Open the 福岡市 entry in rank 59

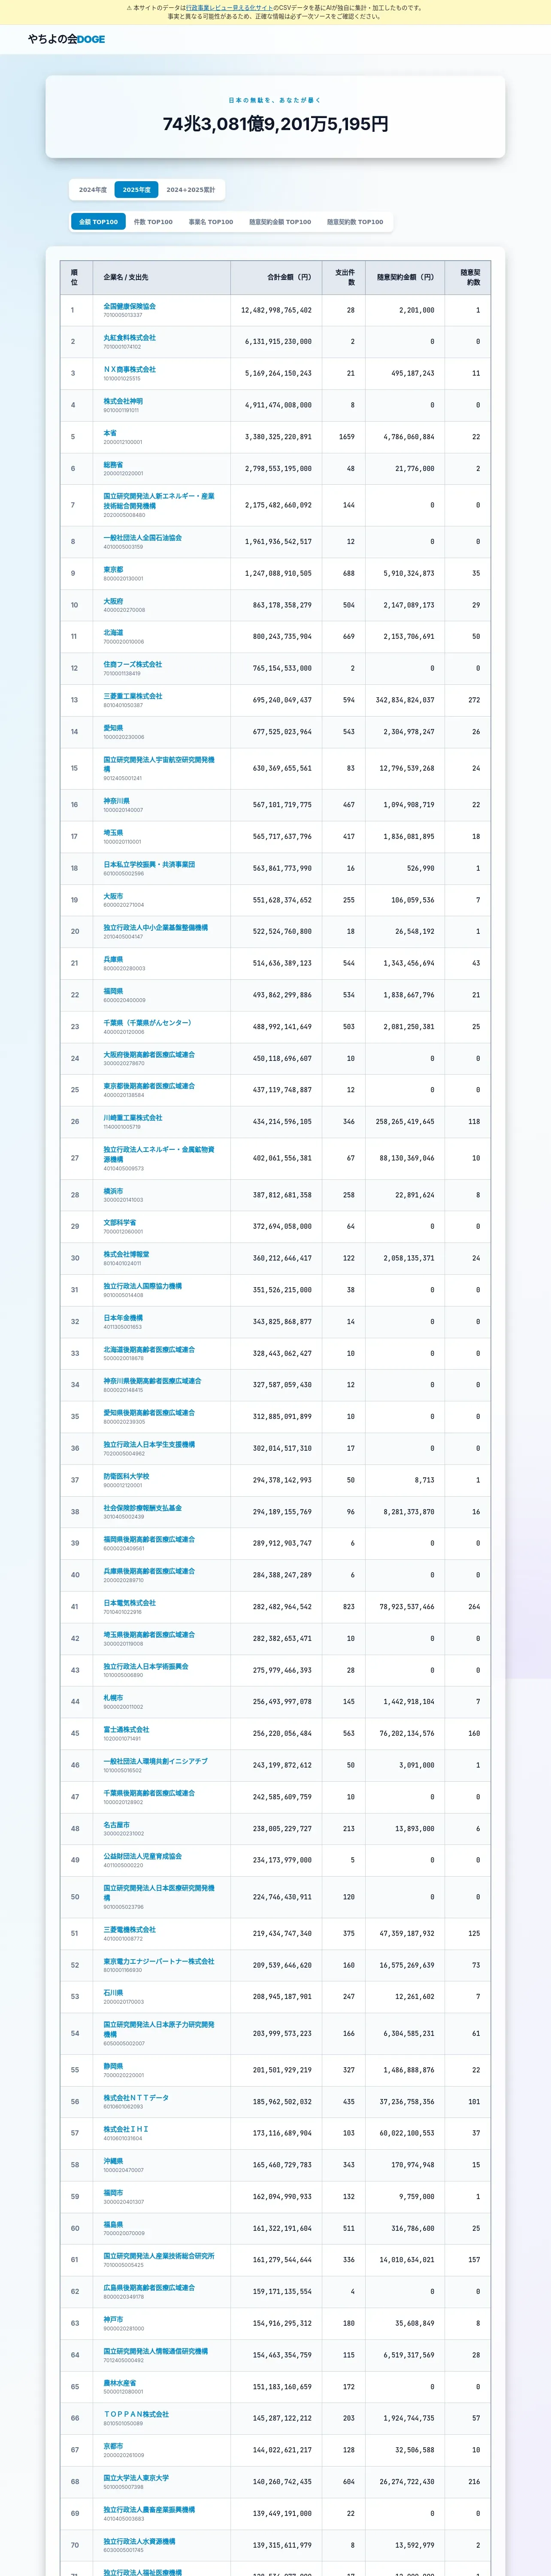113,2193
